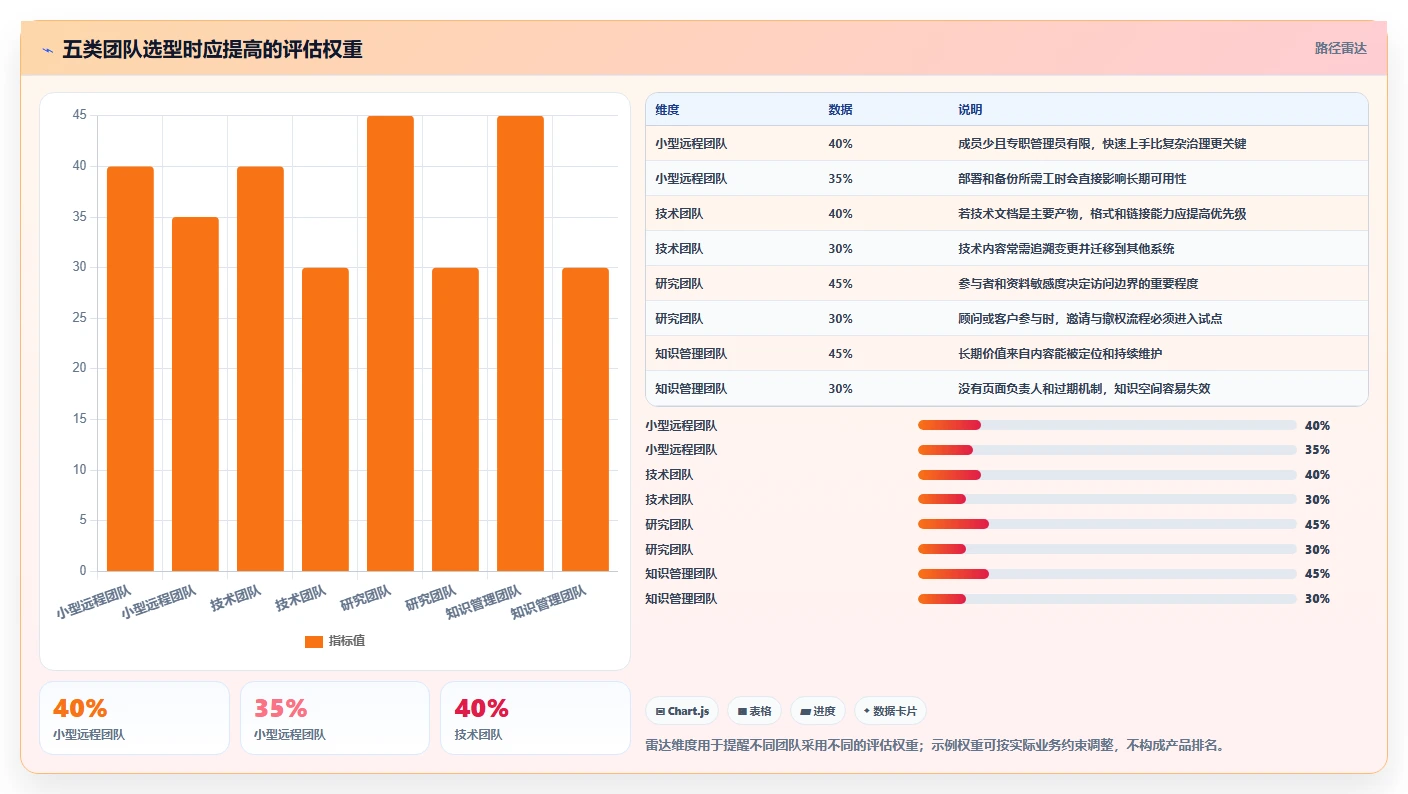Click the 知识管理团队 progress bar showing 30%

(x=1107, y=599)
